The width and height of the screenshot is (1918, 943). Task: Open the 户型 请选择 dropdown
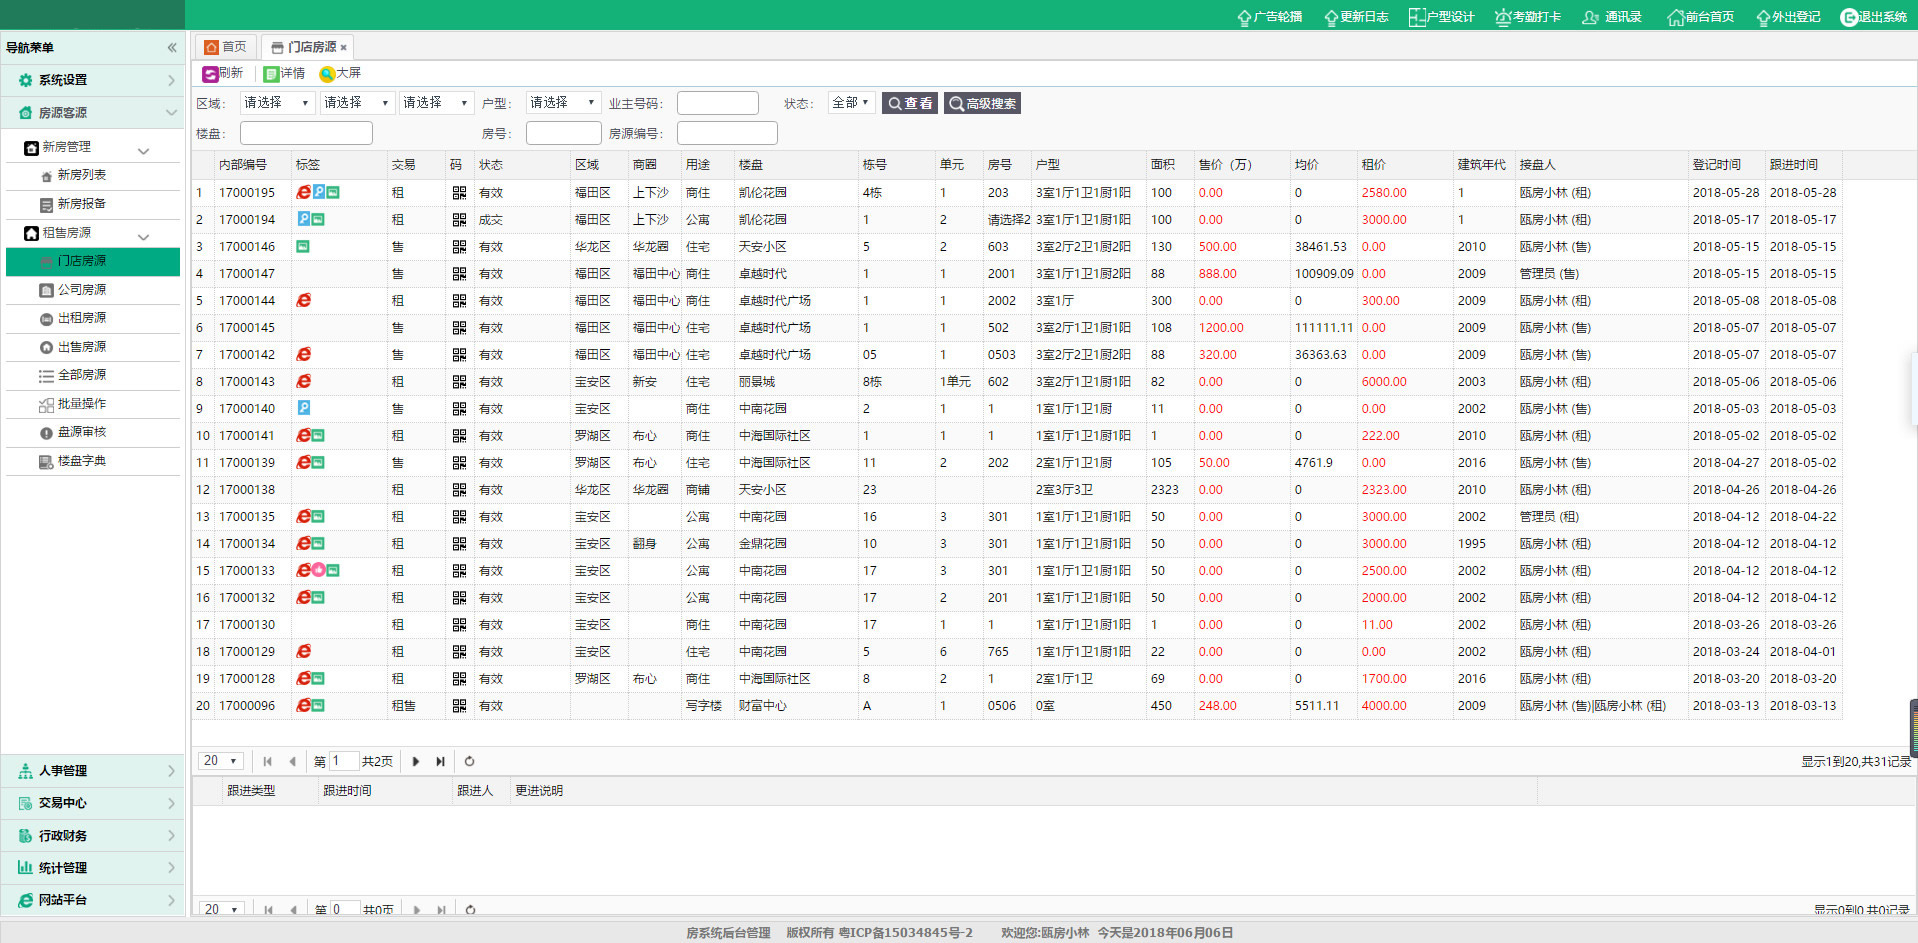[563, 103]
